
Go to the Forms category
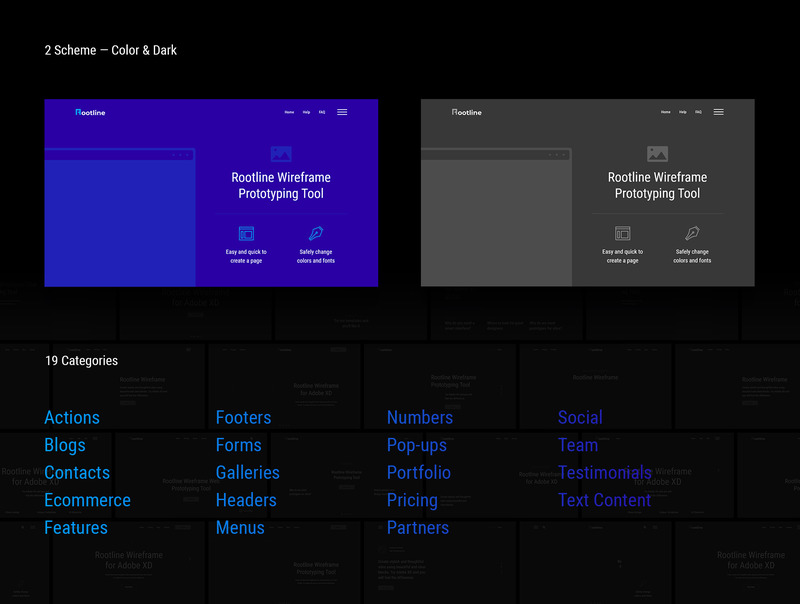click(239, 445)
